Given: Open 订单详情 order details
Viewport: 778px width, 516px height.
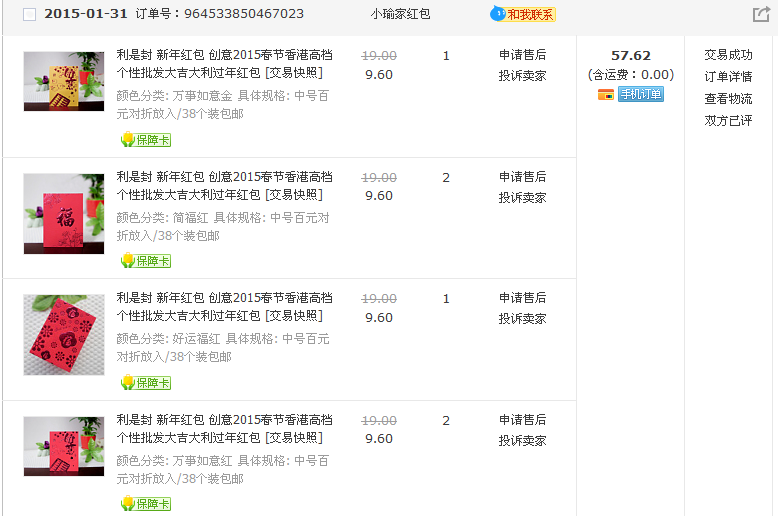Looking at the screenshot, I should [728, 77].
